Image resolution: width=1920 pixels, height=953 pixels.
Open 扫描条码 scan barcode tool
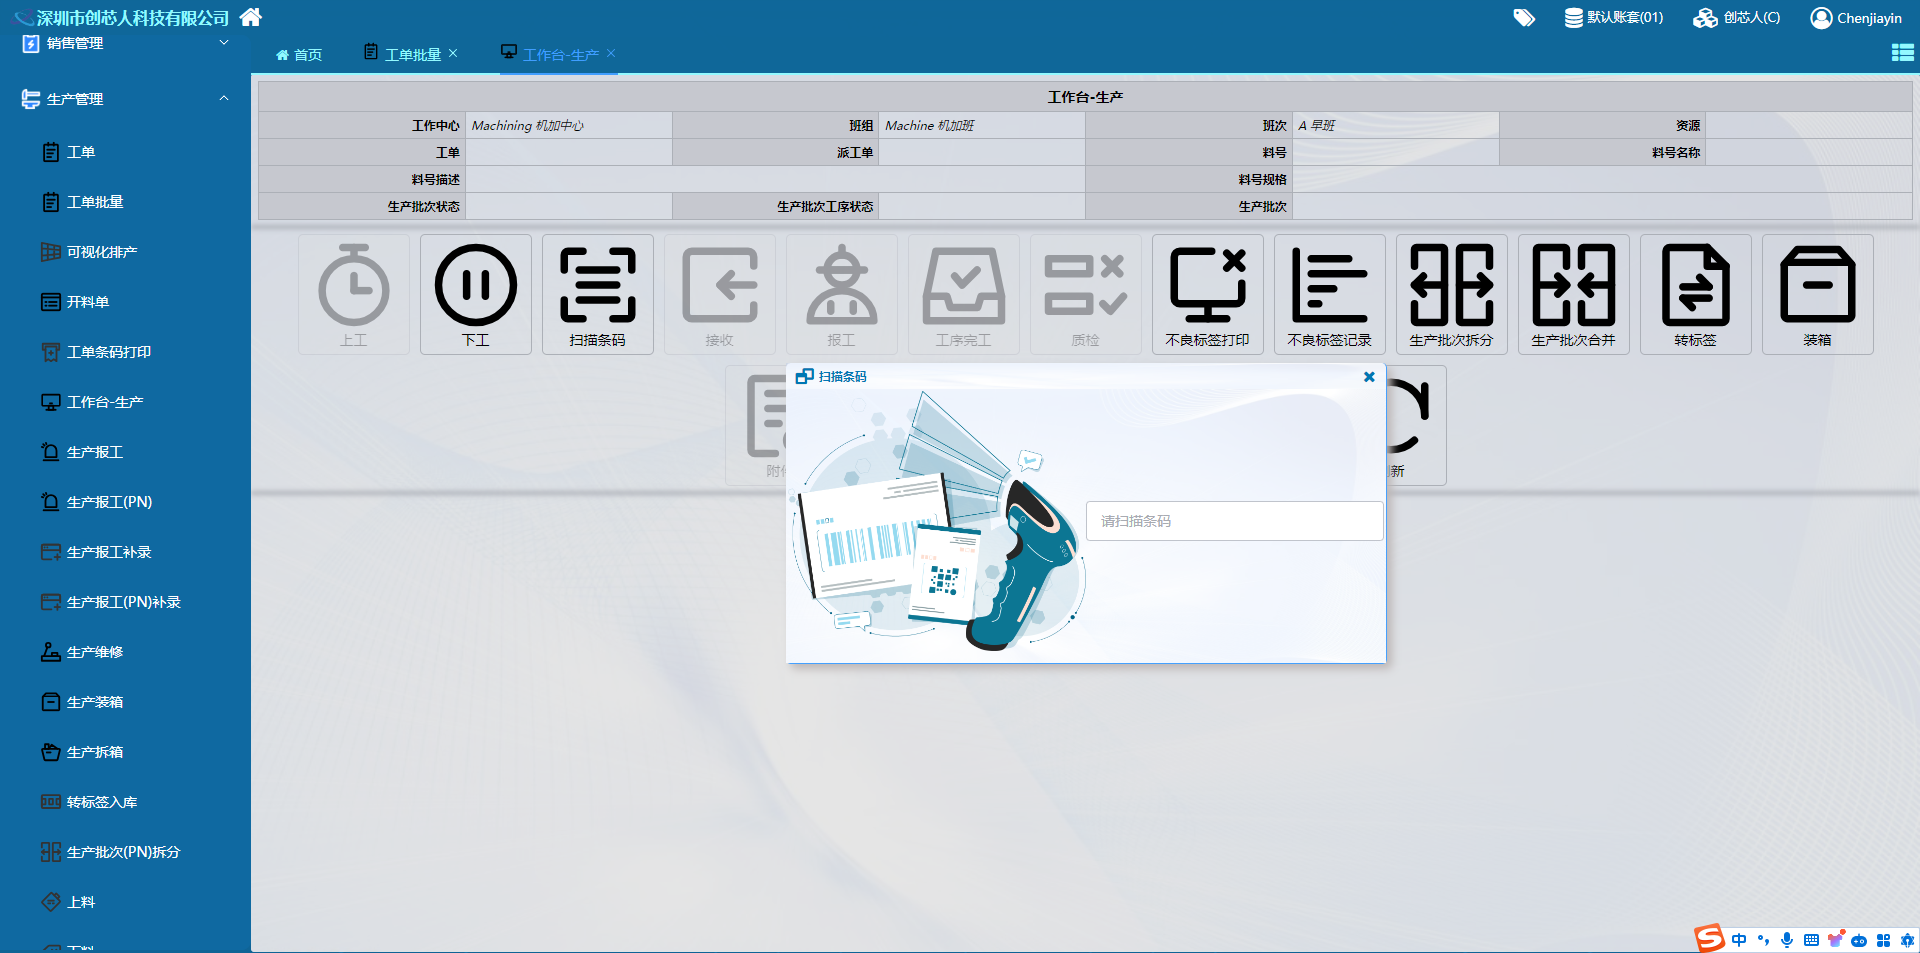pyautogui.click(x=598, y=294)
